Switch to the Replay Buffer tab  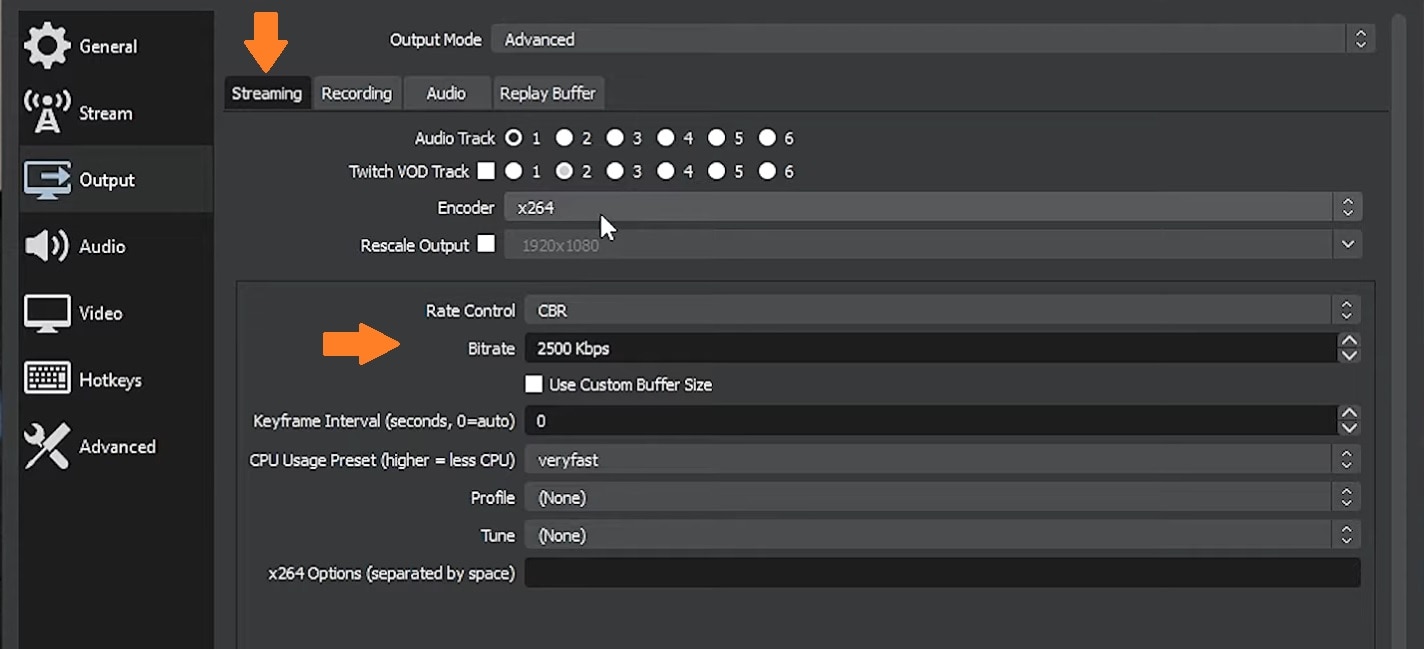[547, 93]
